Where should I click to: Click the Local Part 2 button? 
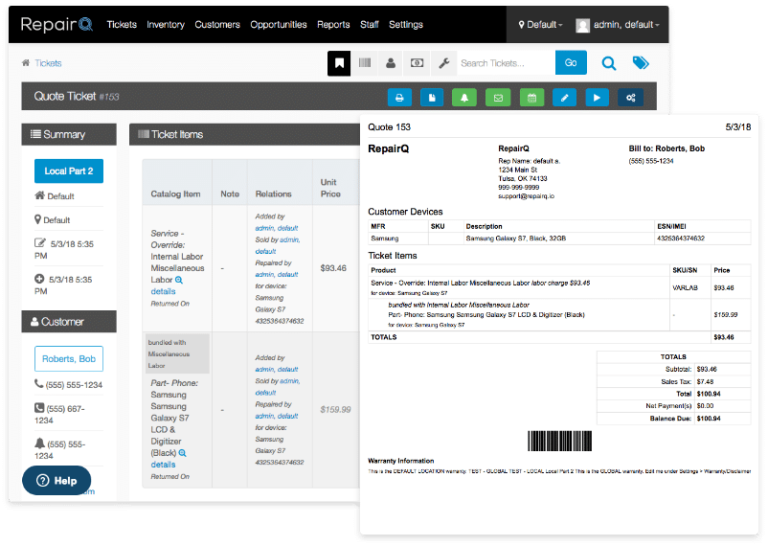pos(68,171)
